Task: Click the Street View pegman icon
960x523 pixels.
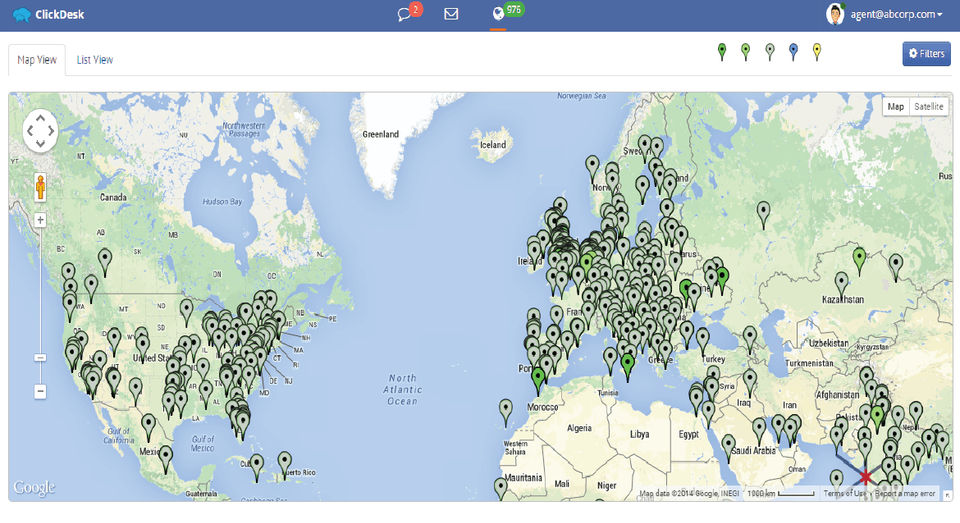Action: 40,187
